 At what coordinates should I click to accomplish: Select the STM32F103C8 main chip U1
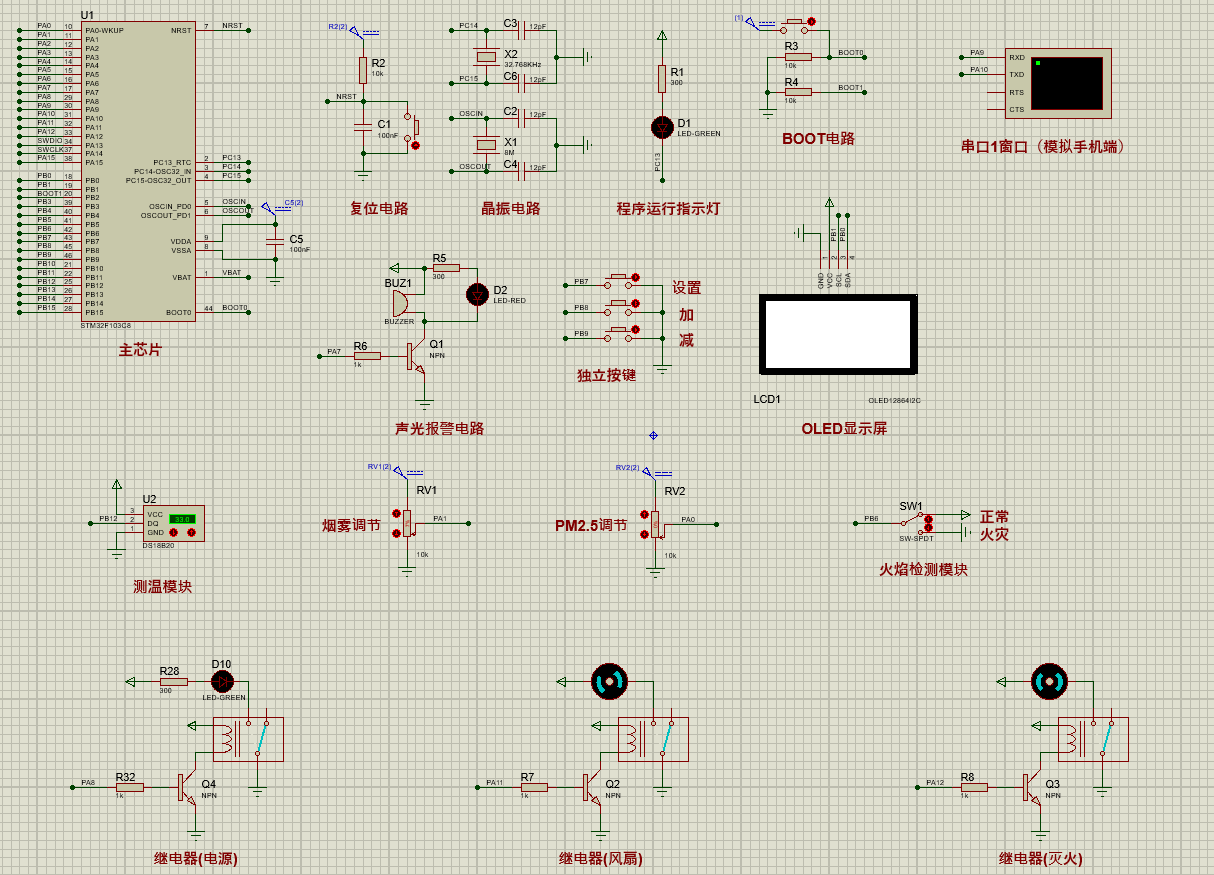click(137, 171)
